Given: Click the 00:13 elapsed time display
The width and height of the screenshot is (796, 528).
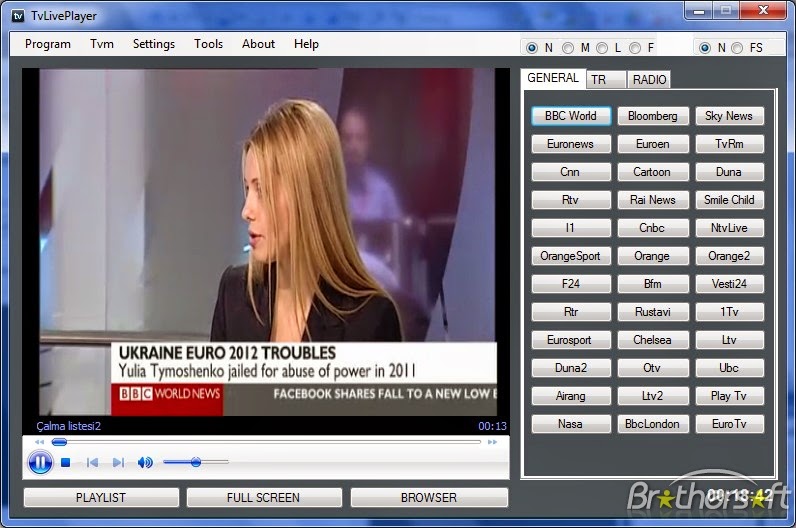Looking at the screenshot, I should 492,426.
